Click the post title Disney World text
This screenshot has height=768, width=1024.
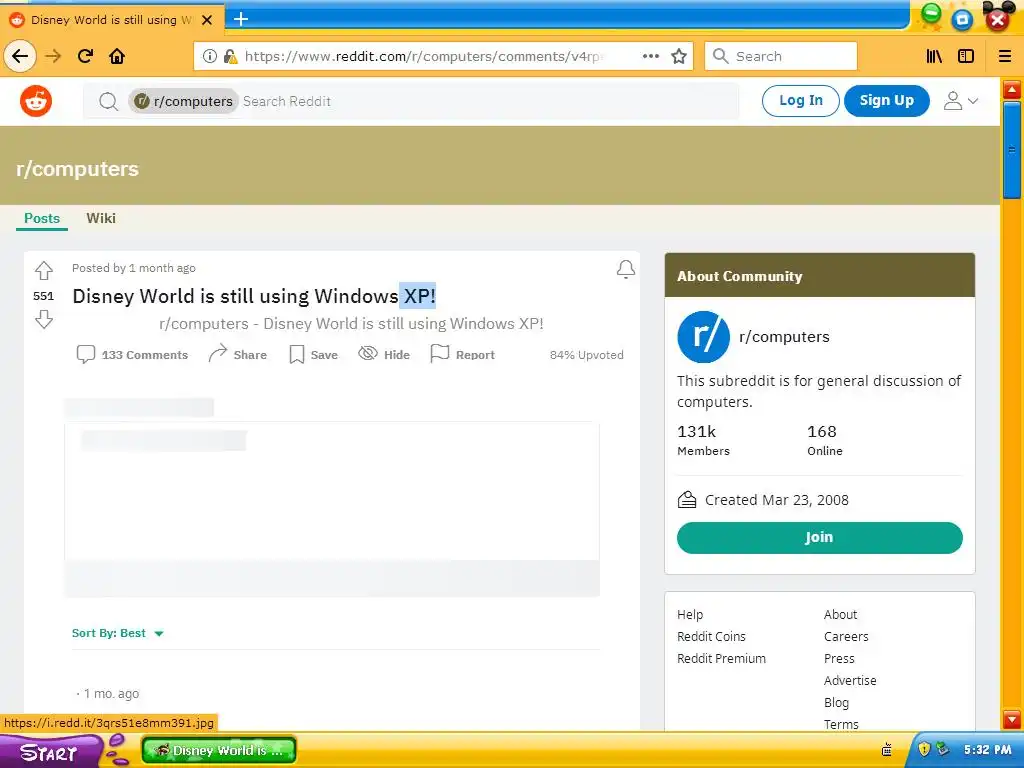pos(254,296)
